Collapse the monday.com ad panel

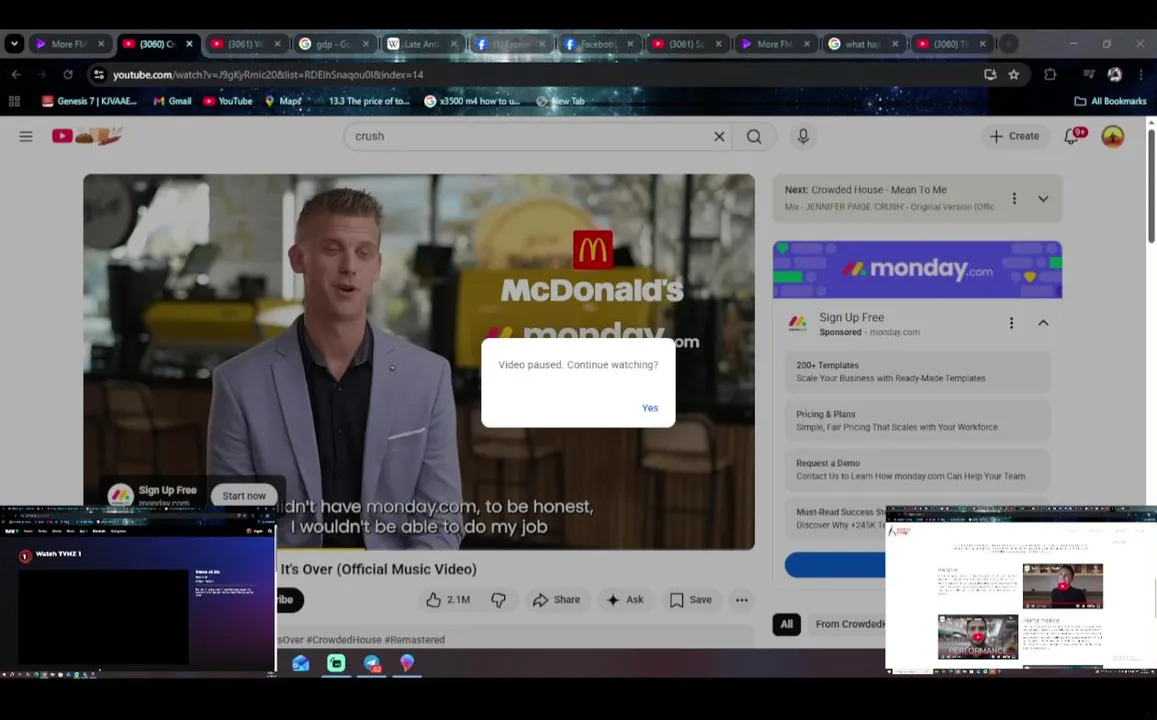click(x=1043, y=323)
